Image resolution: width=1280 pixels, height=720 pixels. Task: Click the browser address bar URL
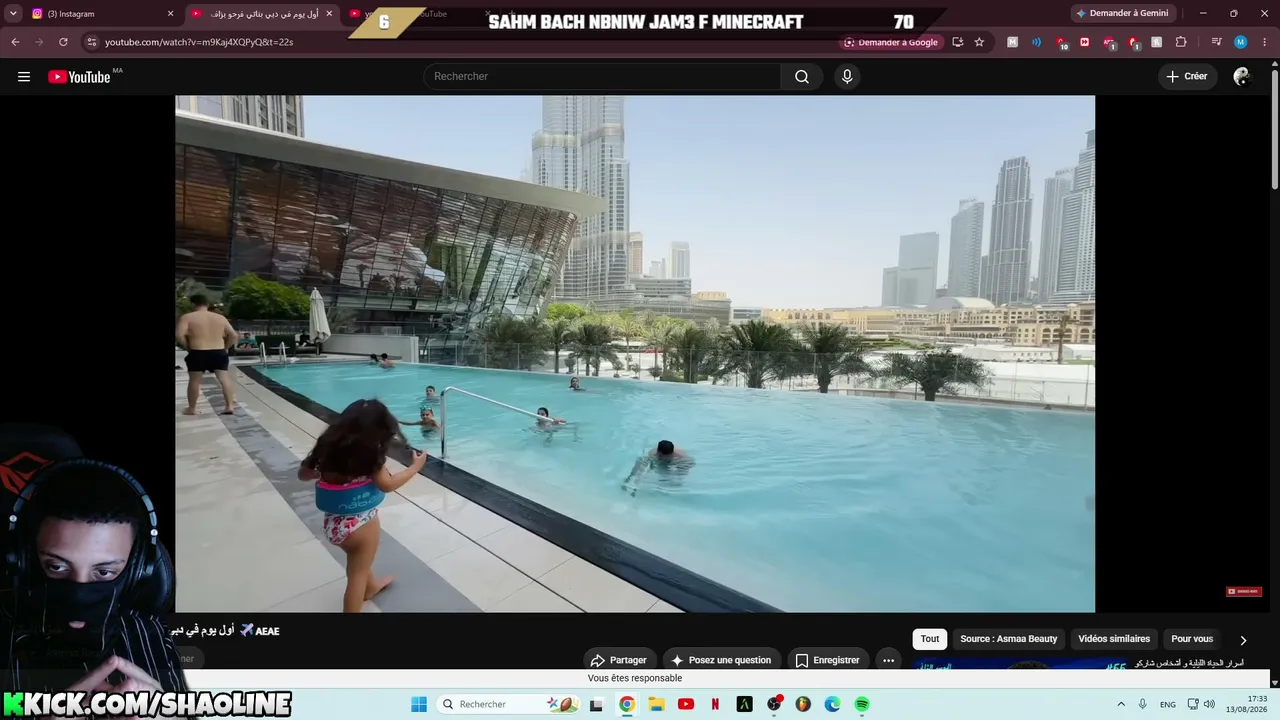point(199,42)
